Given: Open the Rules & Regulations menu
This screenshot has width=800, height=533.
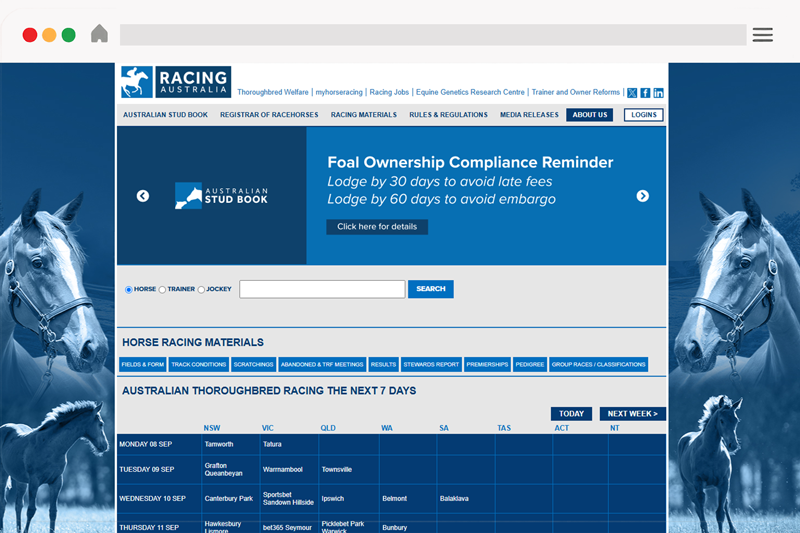Looking at the screenshot, I should (448, 115).
